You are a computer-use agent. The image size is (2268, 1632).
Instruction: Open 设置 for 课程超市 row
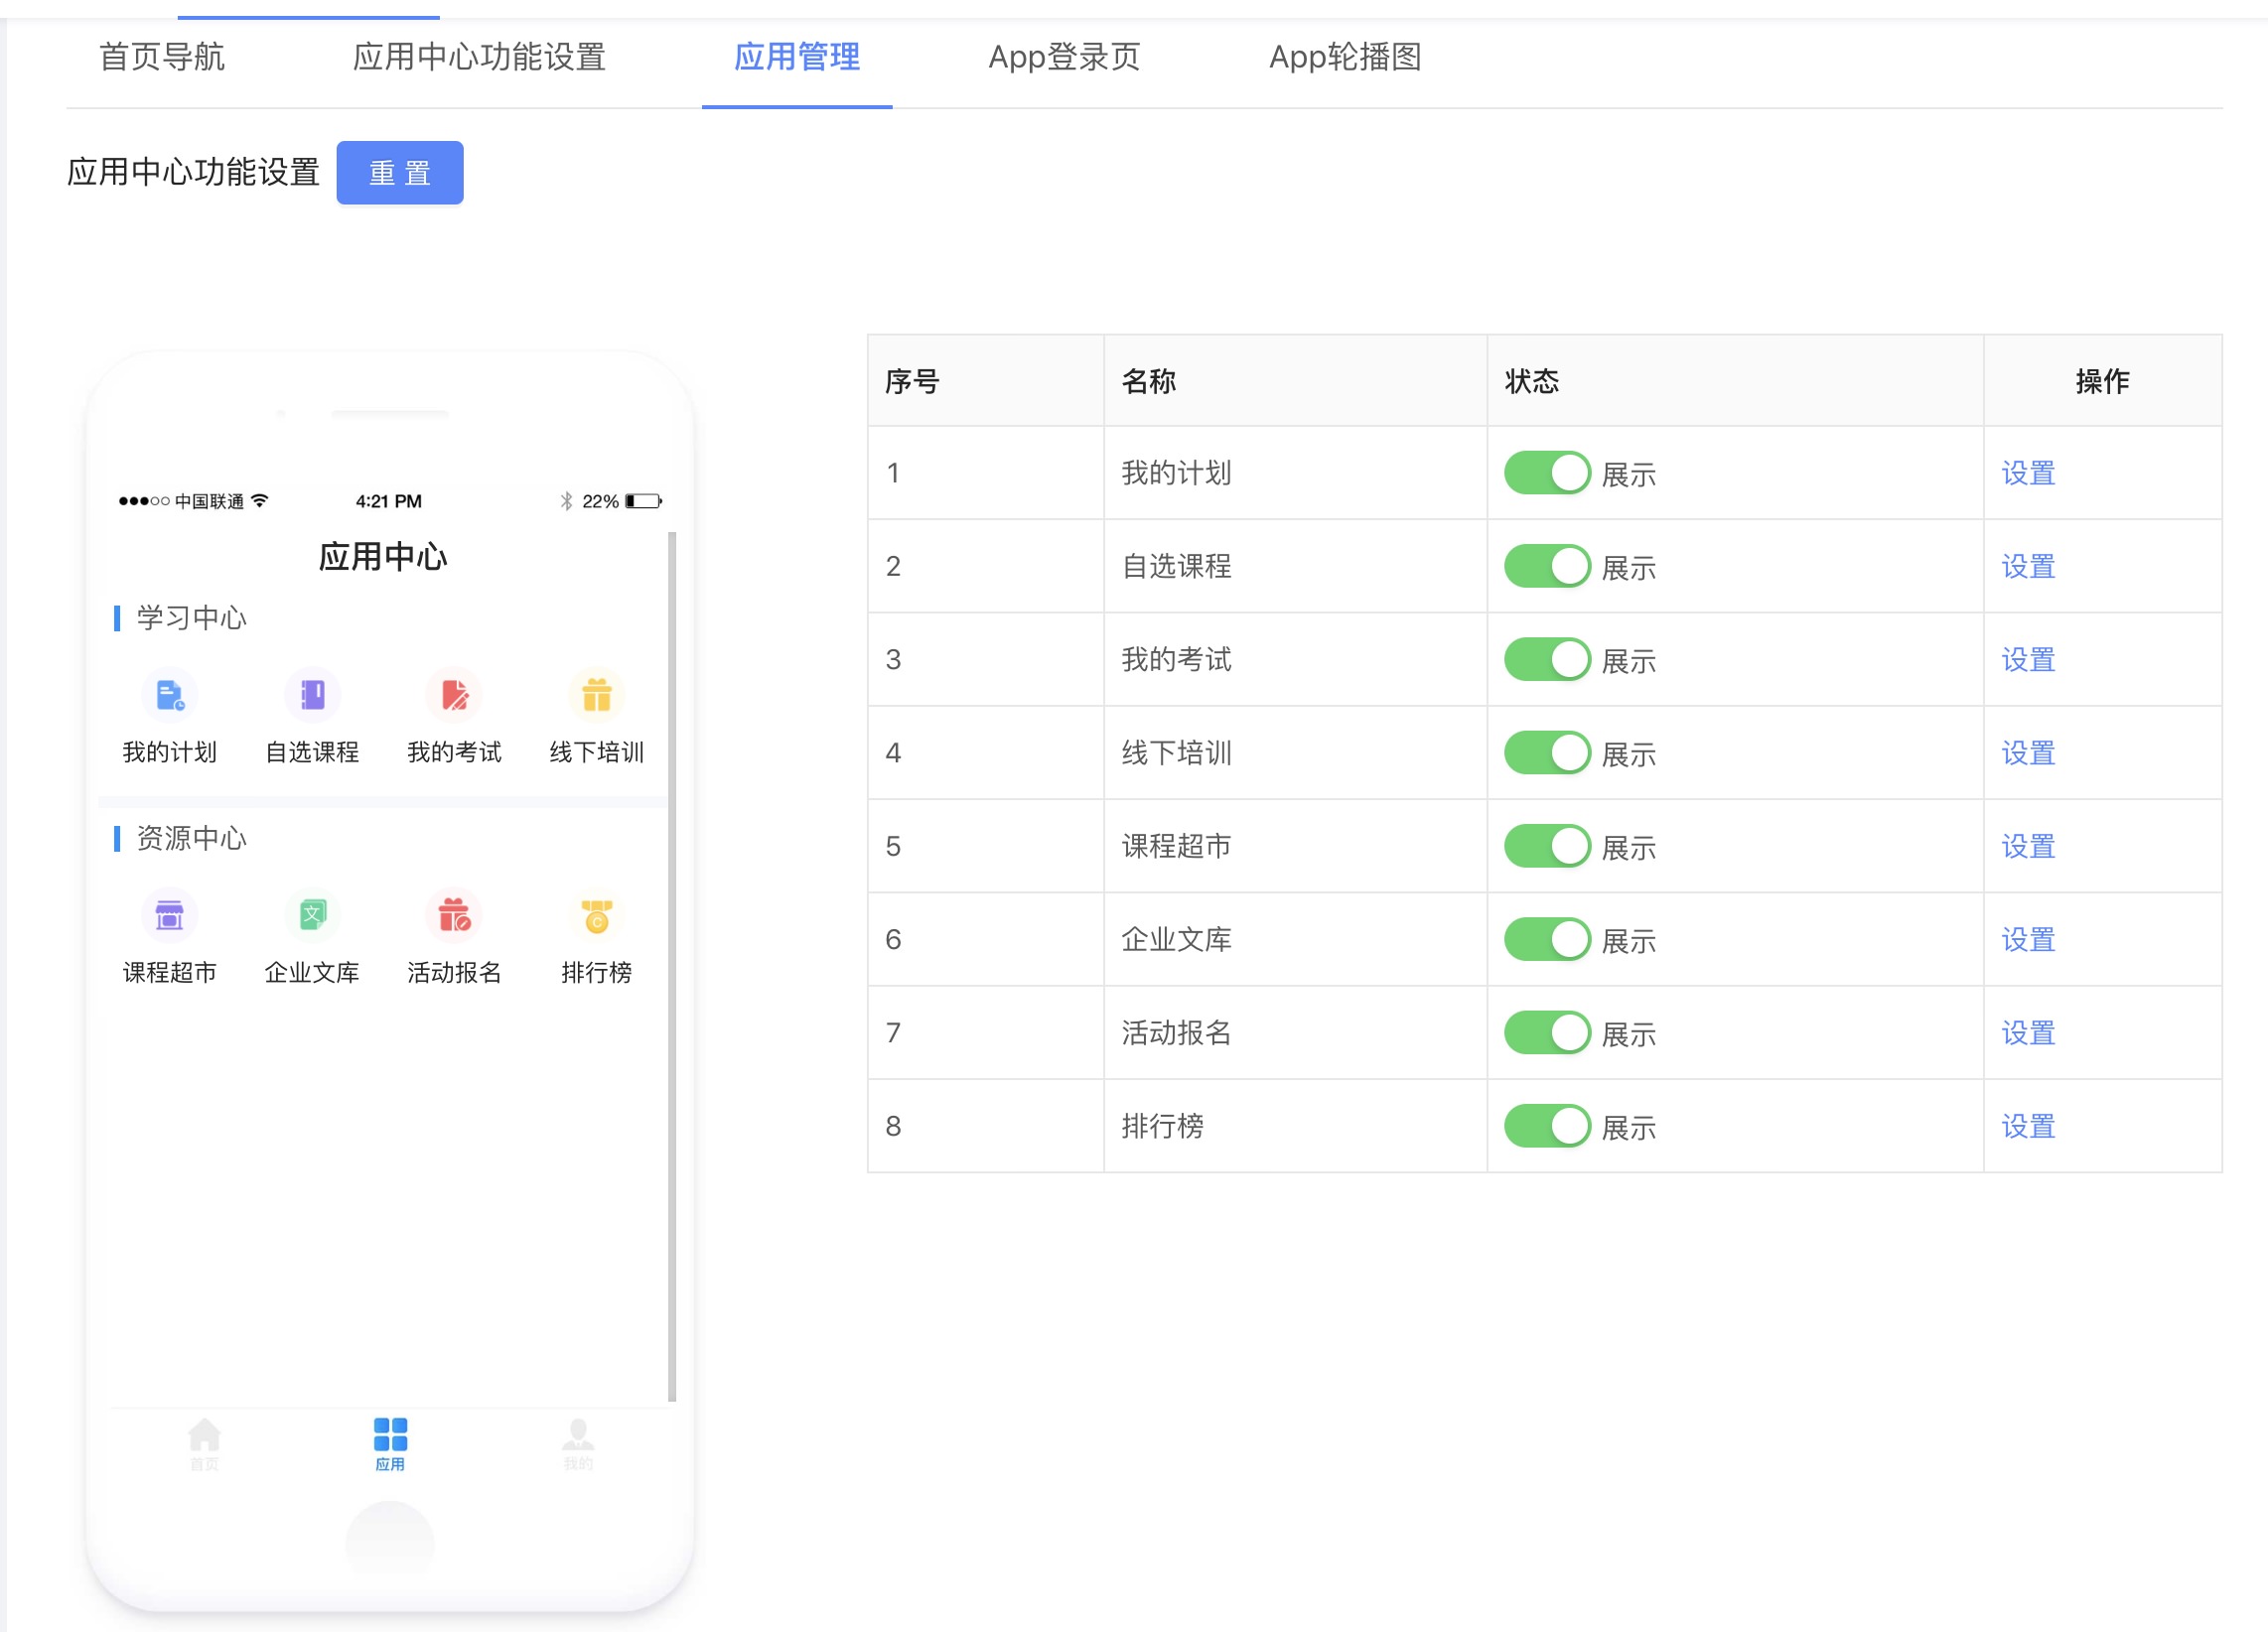[x=2028, y=846]
